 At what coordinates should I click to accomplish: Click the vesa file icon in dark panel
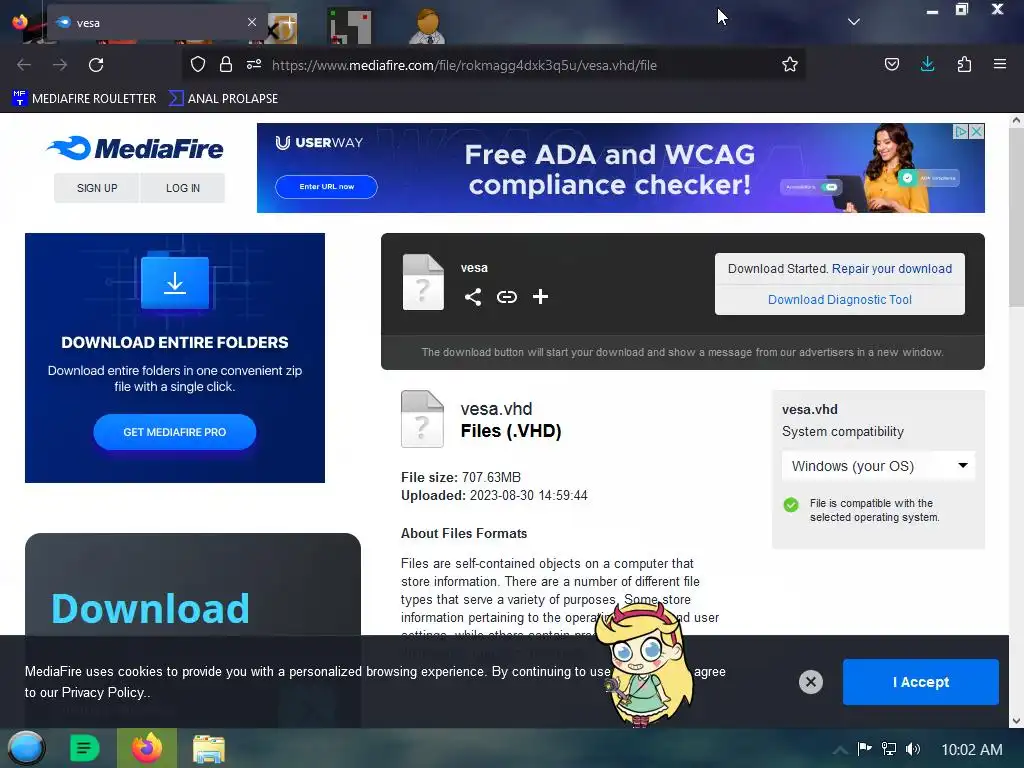[x=423, y=281]
